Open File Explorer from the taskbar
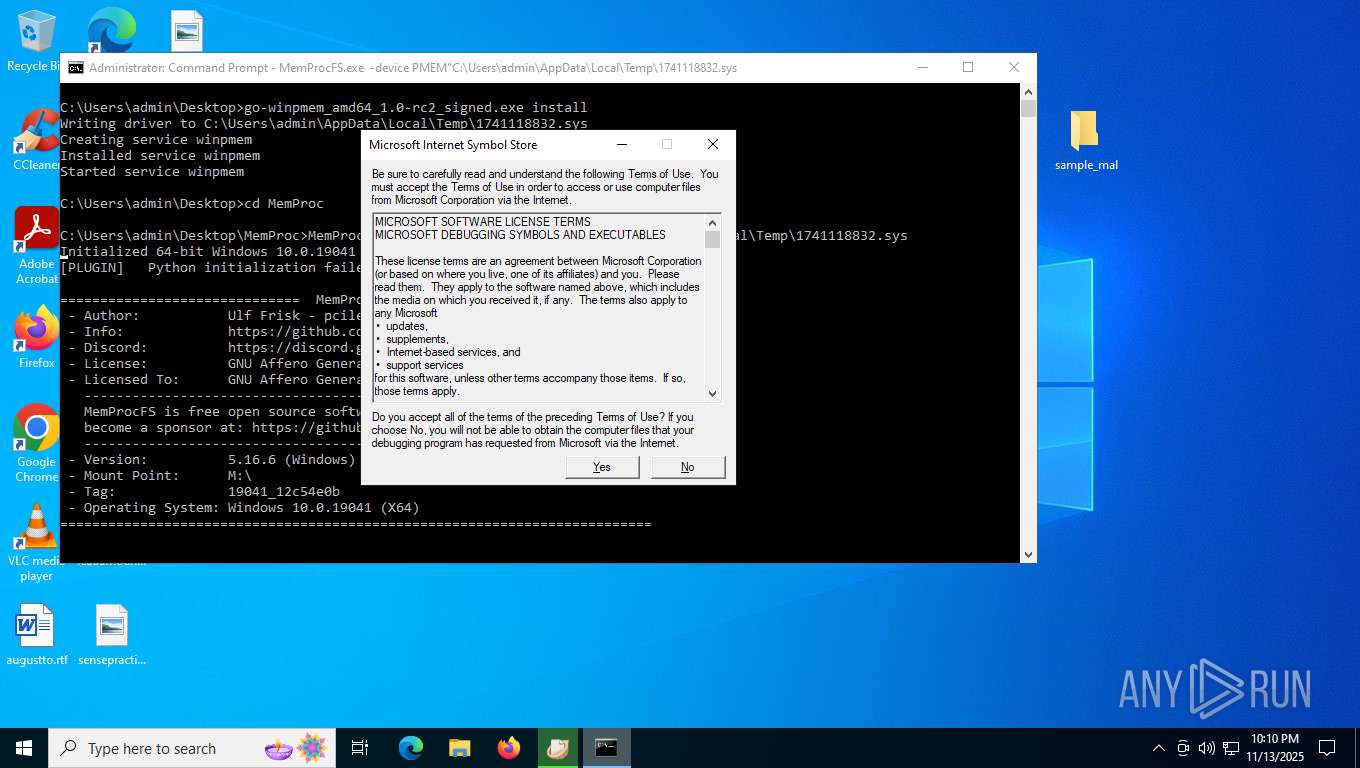Viewport: 1360px width, 768px height. [x=459, y=748]
